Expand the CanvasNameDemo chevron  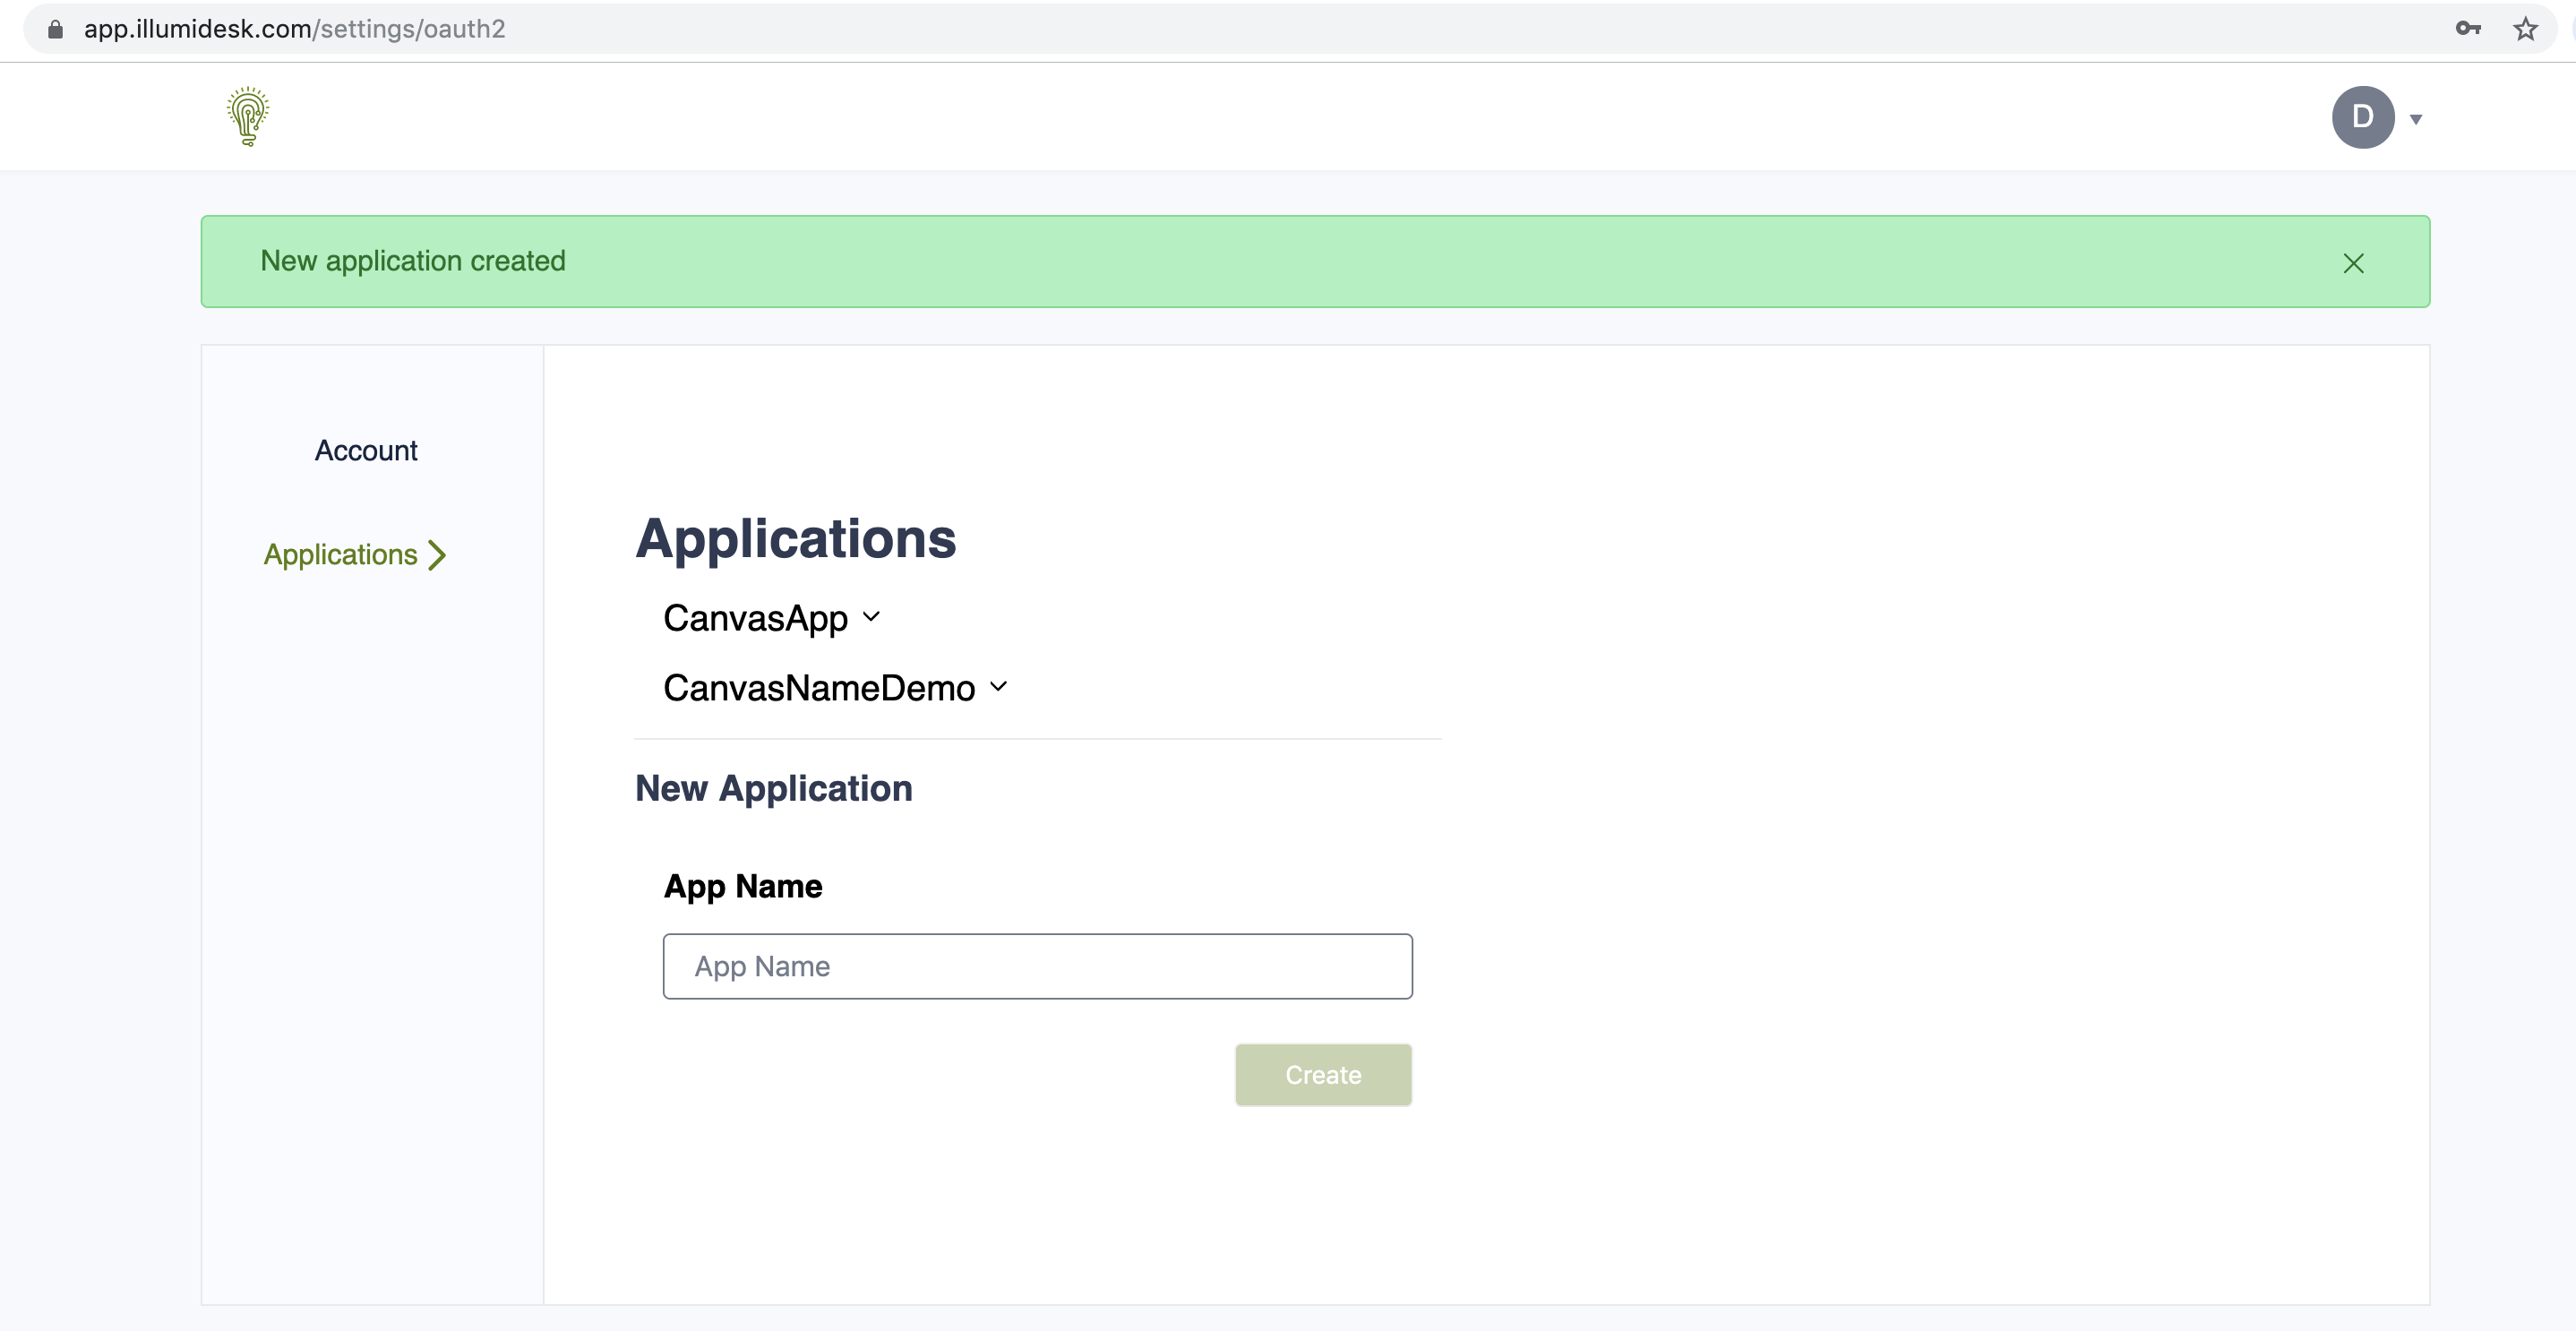pos(998,687)
